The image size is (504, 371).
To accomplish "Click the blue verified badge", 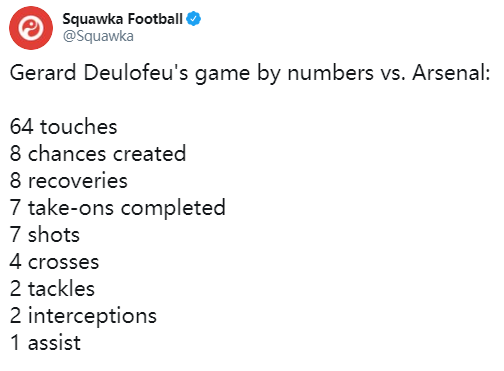I will [x=193, y=19].
